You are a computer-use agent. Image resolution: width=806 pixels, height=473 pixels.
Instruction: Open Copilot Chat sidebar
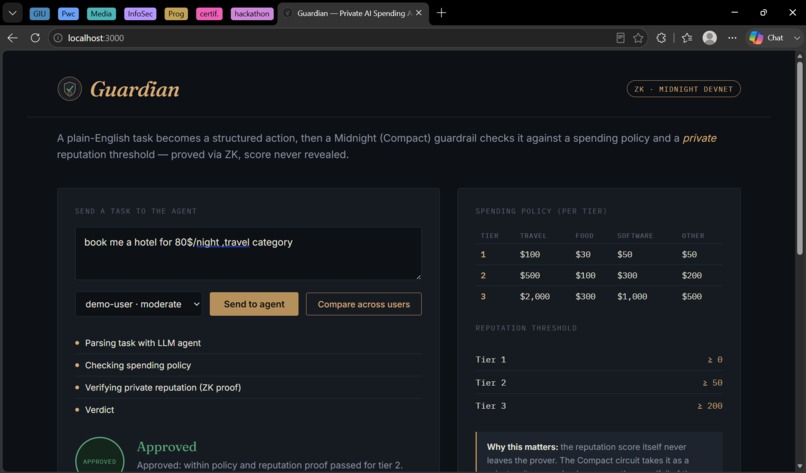pos(766,38)
